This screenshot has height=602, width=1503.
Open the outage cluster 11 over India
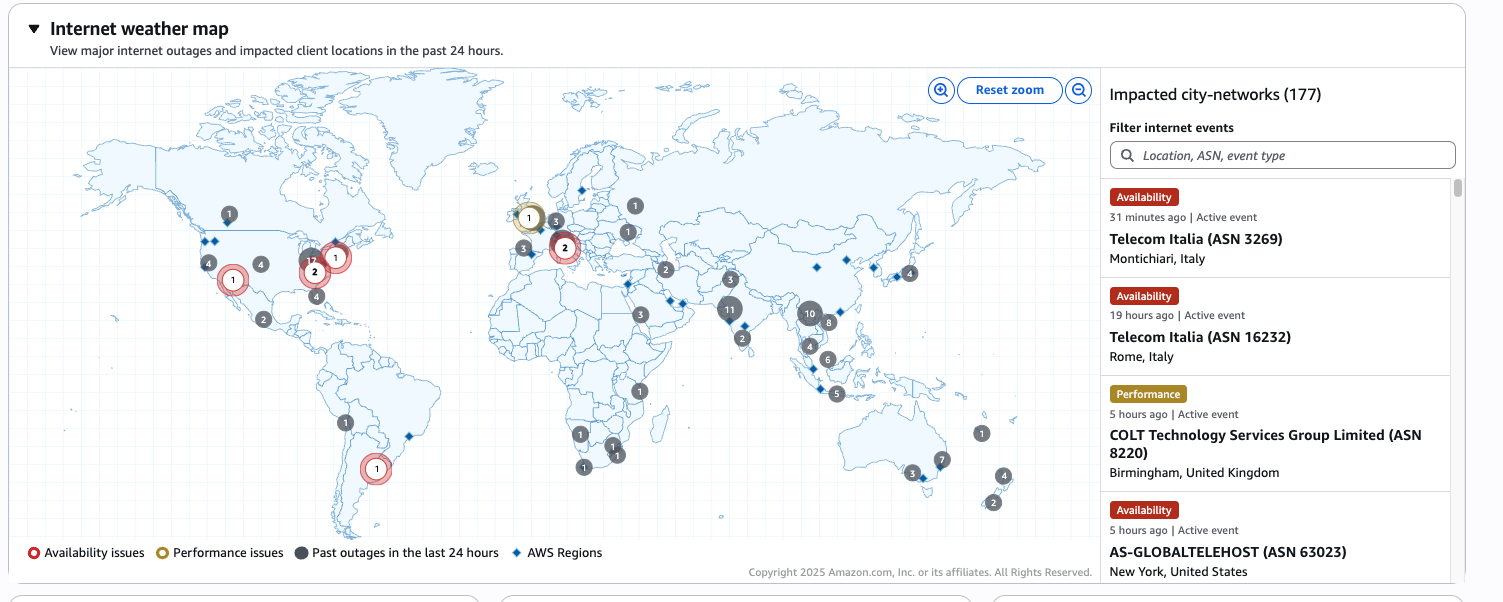[730, 310]
